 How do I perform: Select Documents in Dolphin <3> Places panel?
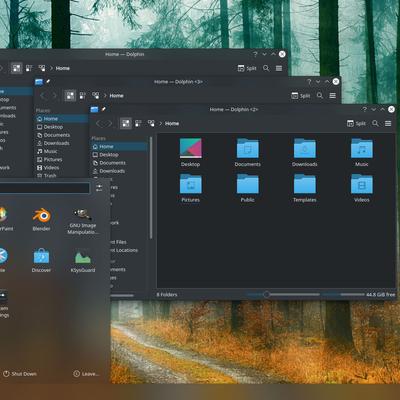click(x=62, y=135)
